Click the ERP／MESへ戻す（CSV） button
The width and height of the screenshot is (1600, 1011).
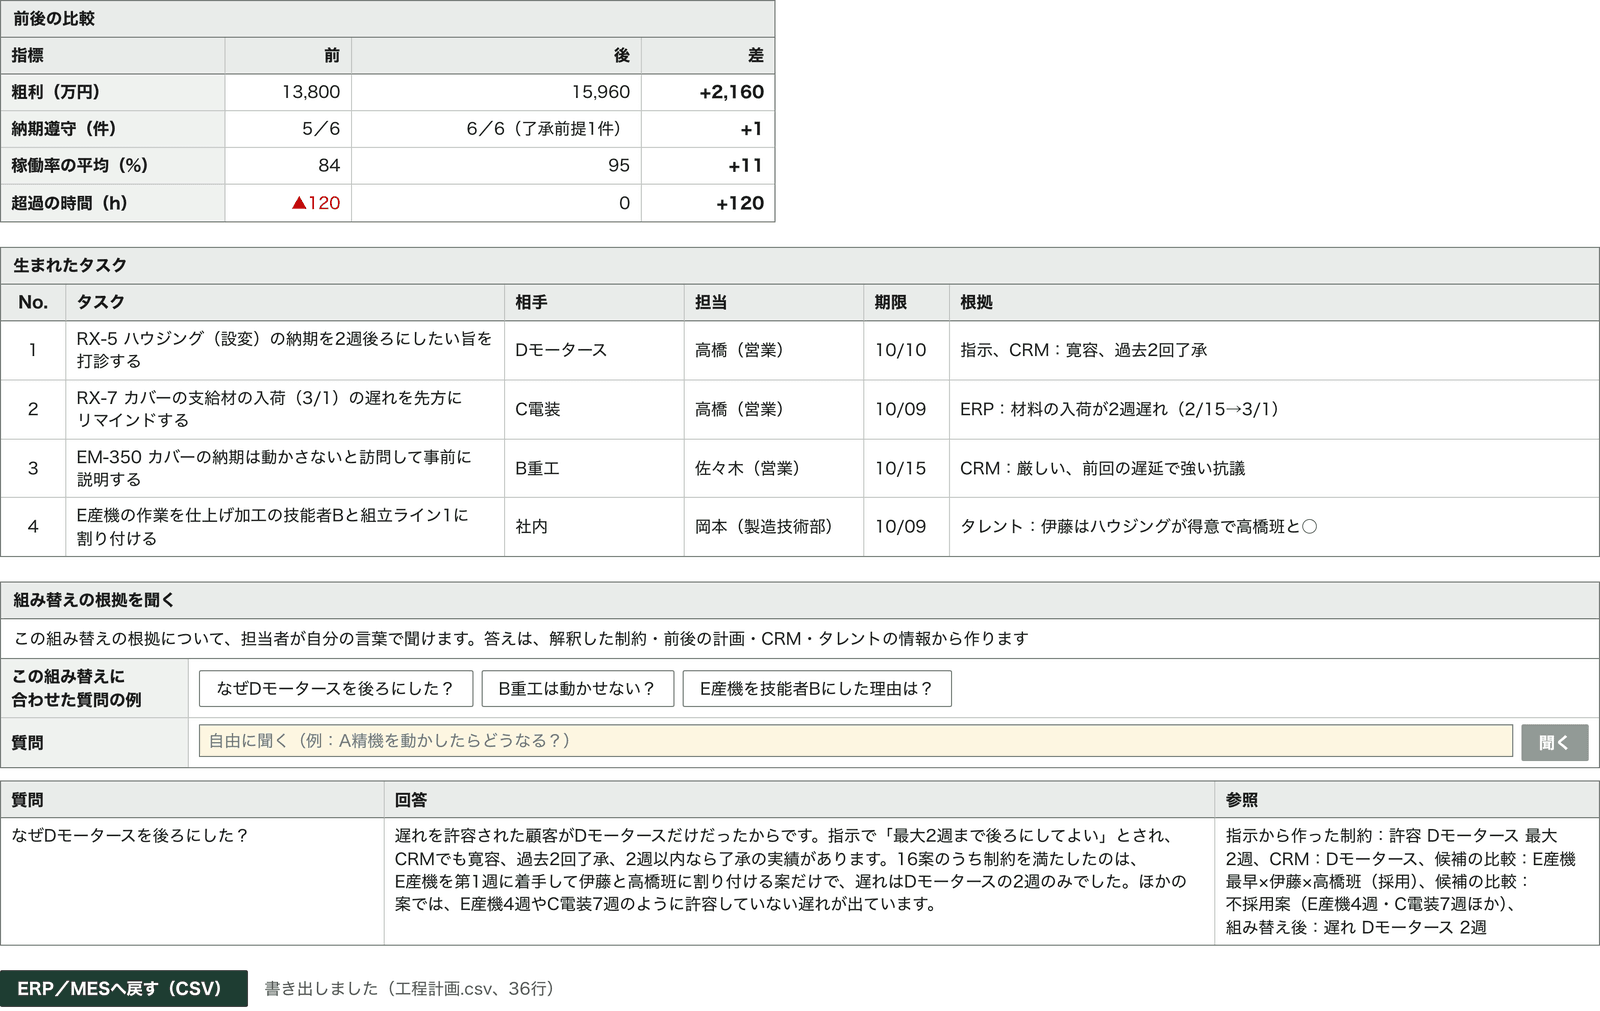pyautogui.click(x=123, y=988)
